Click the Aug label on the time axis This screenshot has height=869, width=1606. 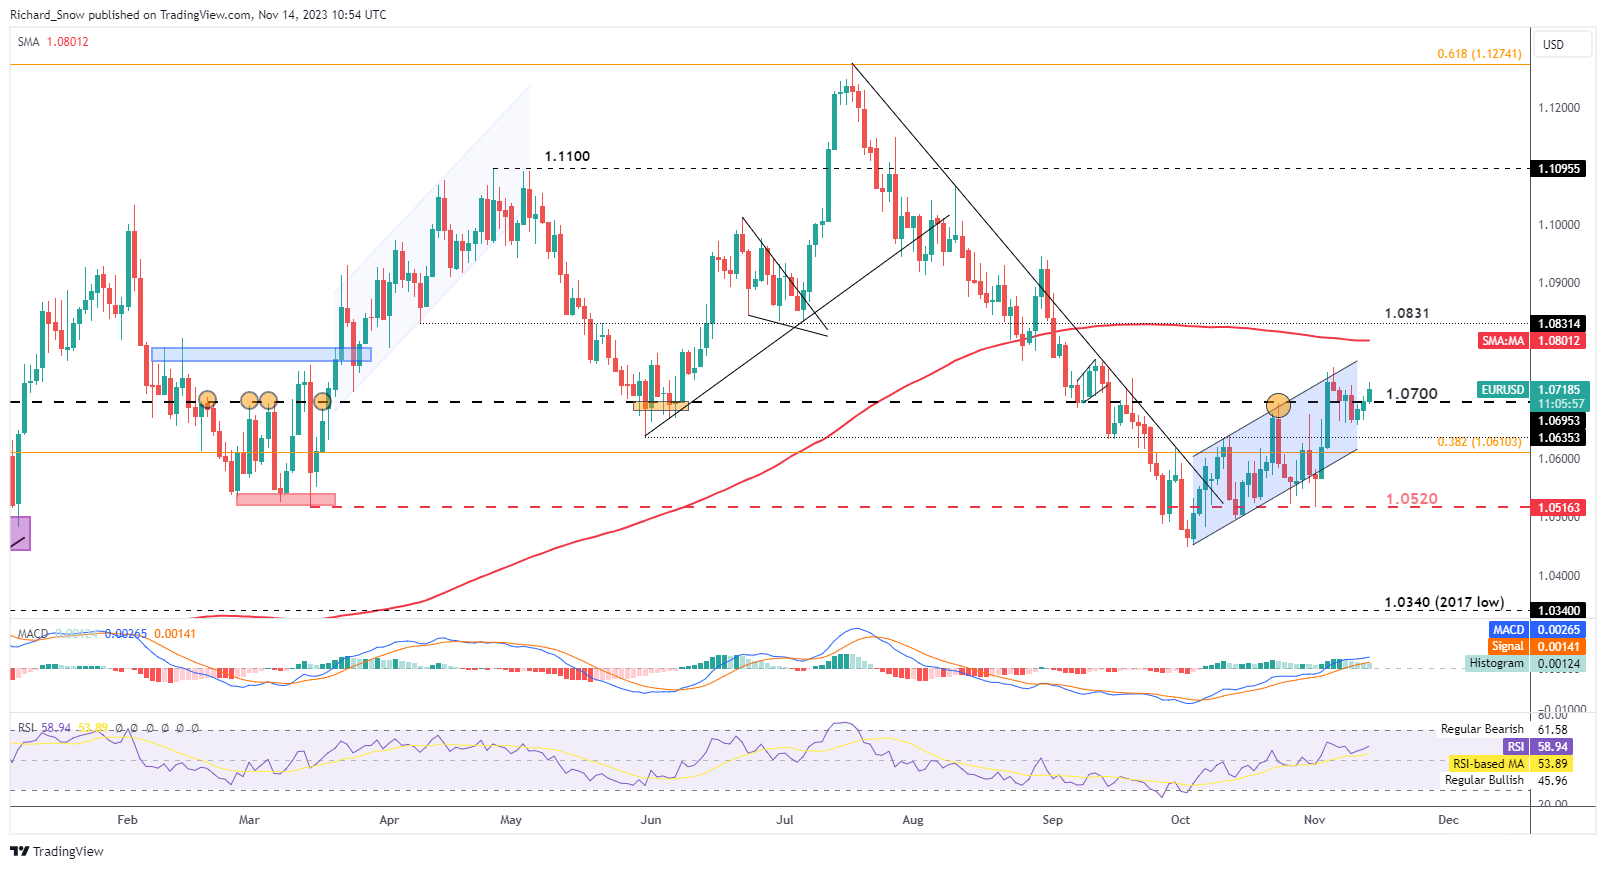(913, 820)
